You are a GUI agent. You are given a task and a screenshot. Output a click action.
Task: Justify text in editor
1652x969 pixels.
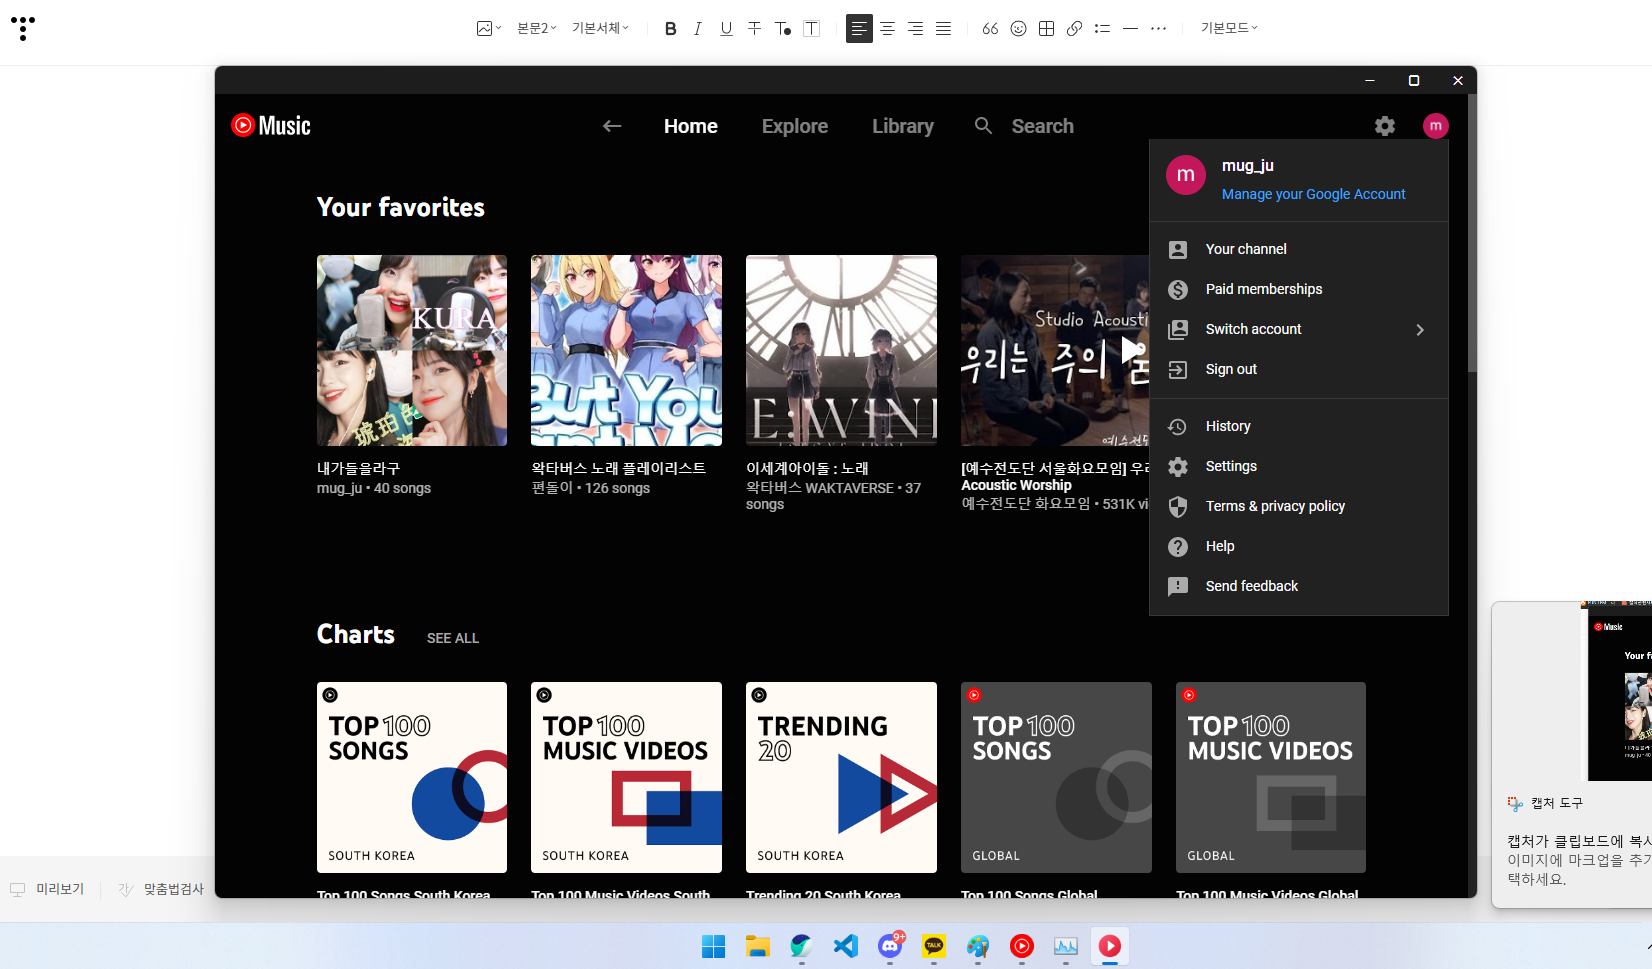943,28
